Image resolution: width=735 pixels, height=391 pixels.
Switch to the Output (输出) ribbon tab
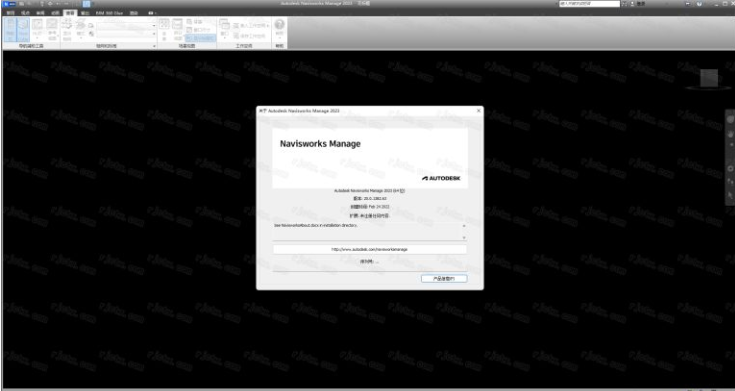point(85,13)
